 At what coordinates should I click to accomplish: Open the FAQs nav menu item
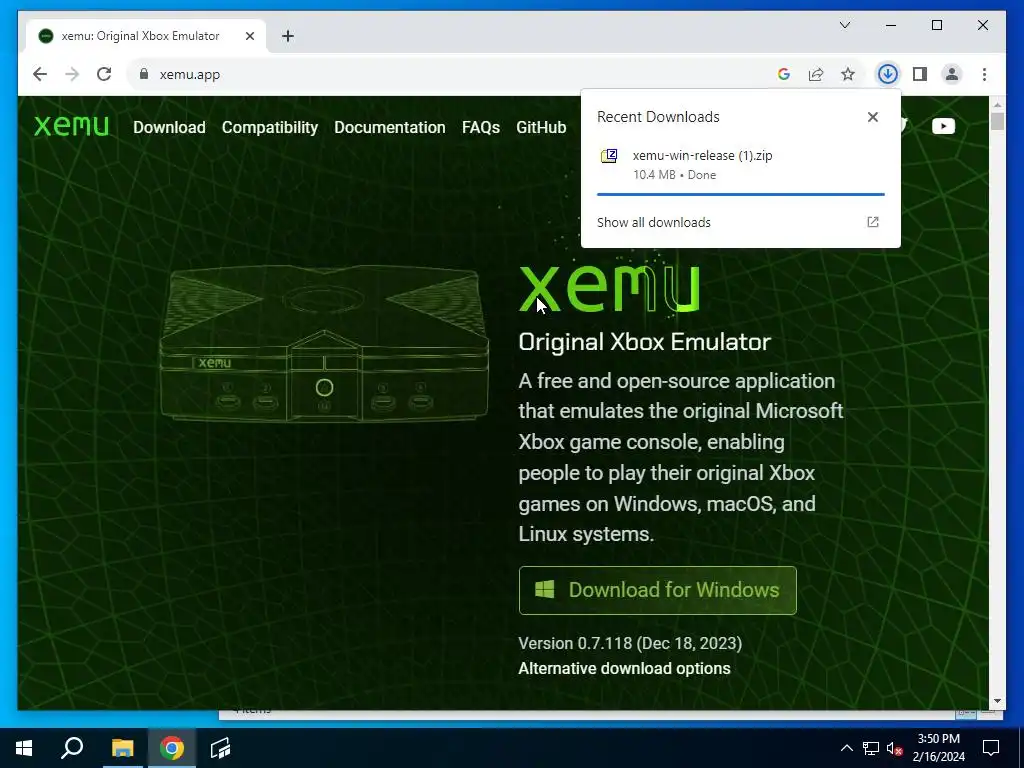(481, 127)
